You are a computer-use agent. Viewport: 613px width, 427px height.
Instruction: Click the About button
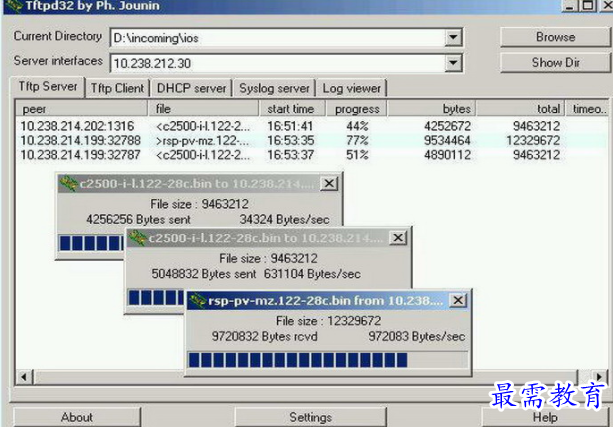(77, 417)
